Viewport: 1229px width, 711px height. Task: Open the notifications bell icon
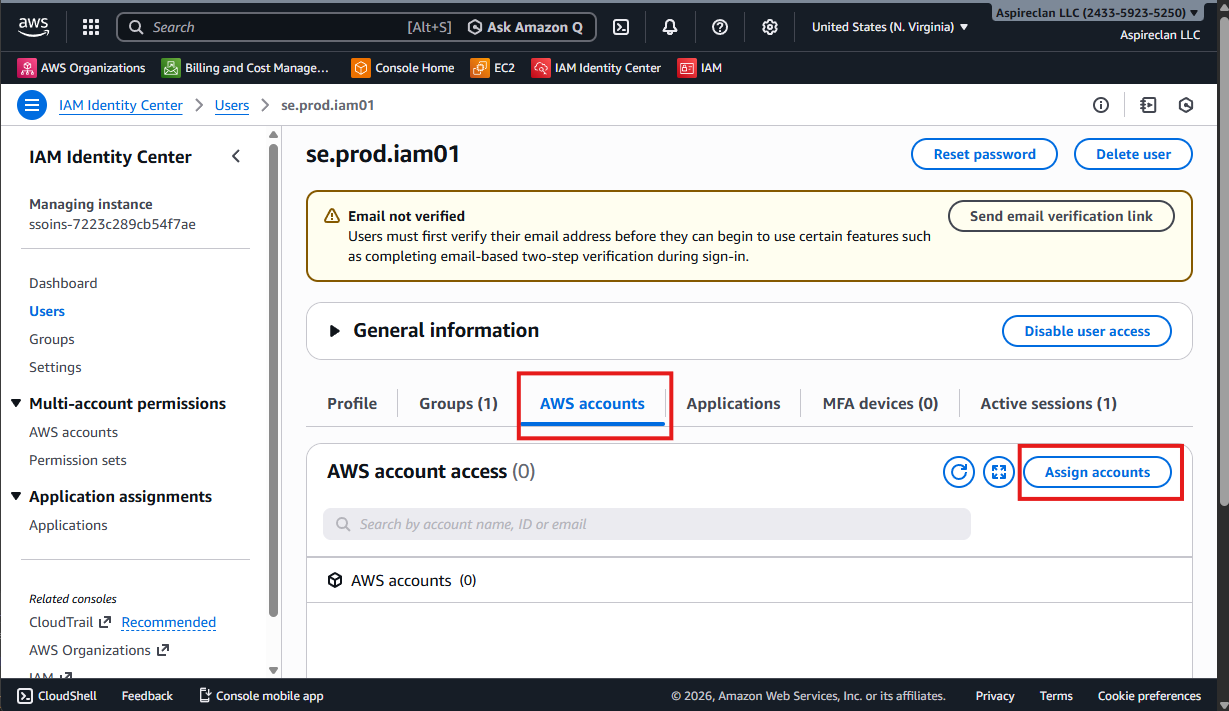pos(670,27)
